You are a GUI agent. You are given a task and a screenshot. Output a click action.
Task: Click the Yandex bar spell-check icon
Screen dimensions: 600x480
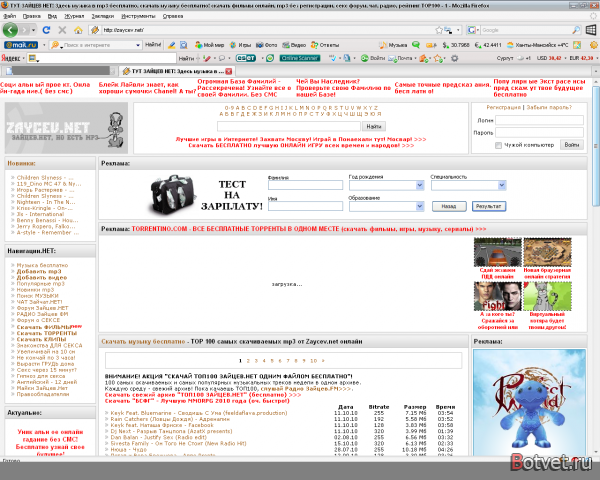tap(332, 58)
